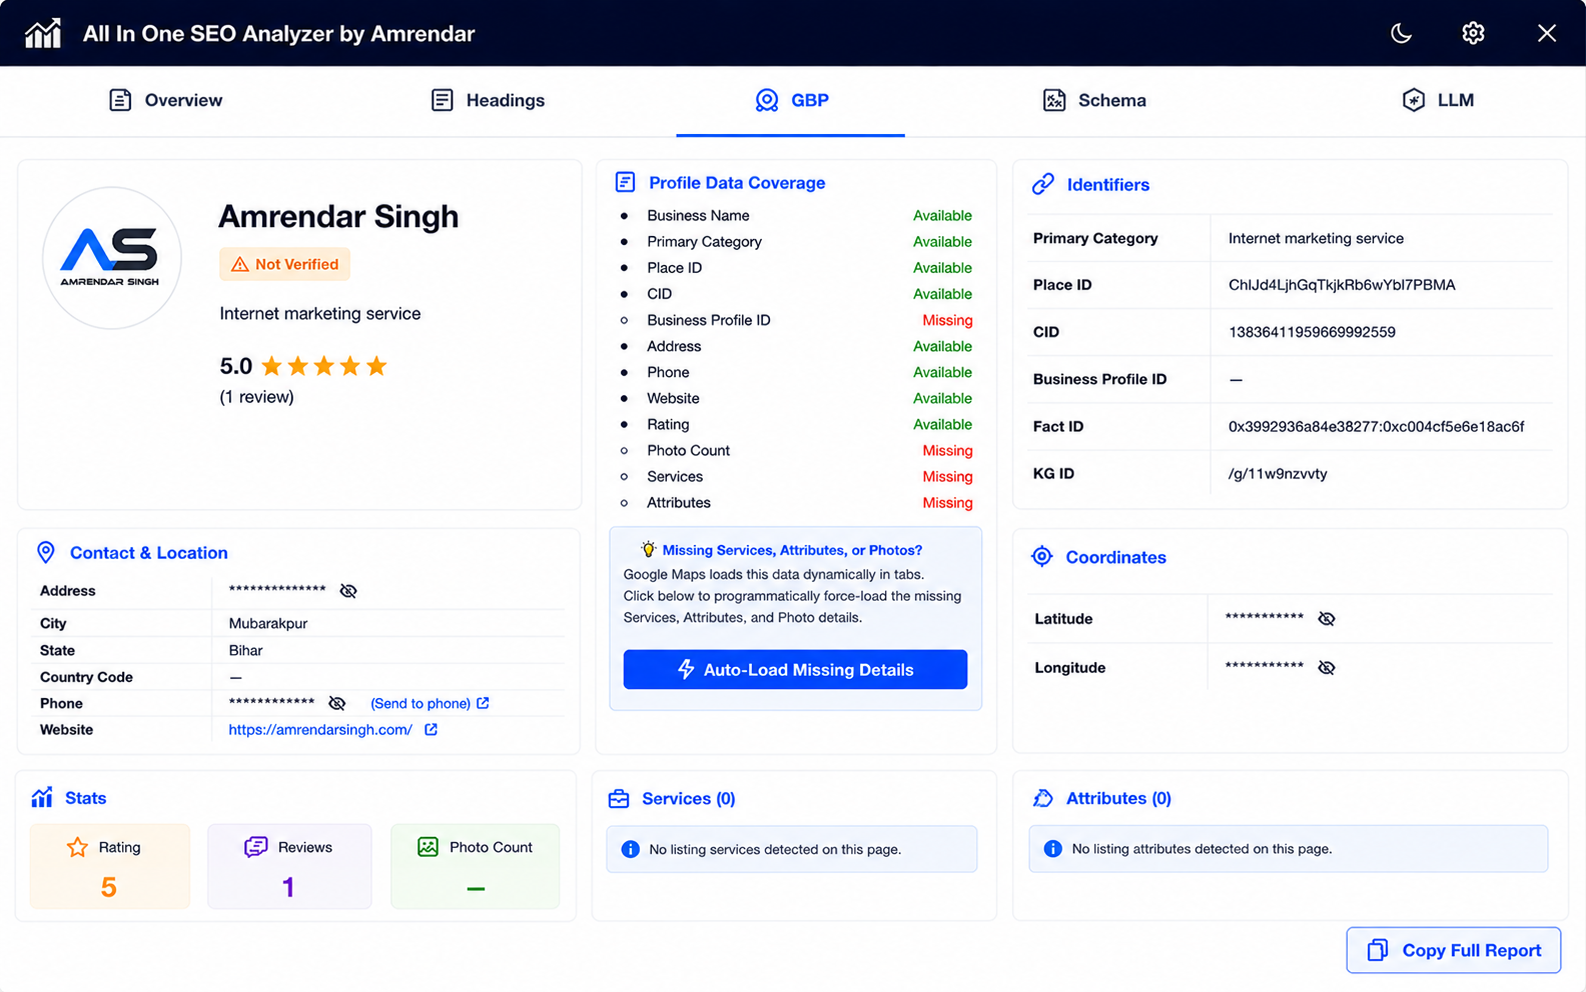Click the Copy Full Report button

point(1453,950)
